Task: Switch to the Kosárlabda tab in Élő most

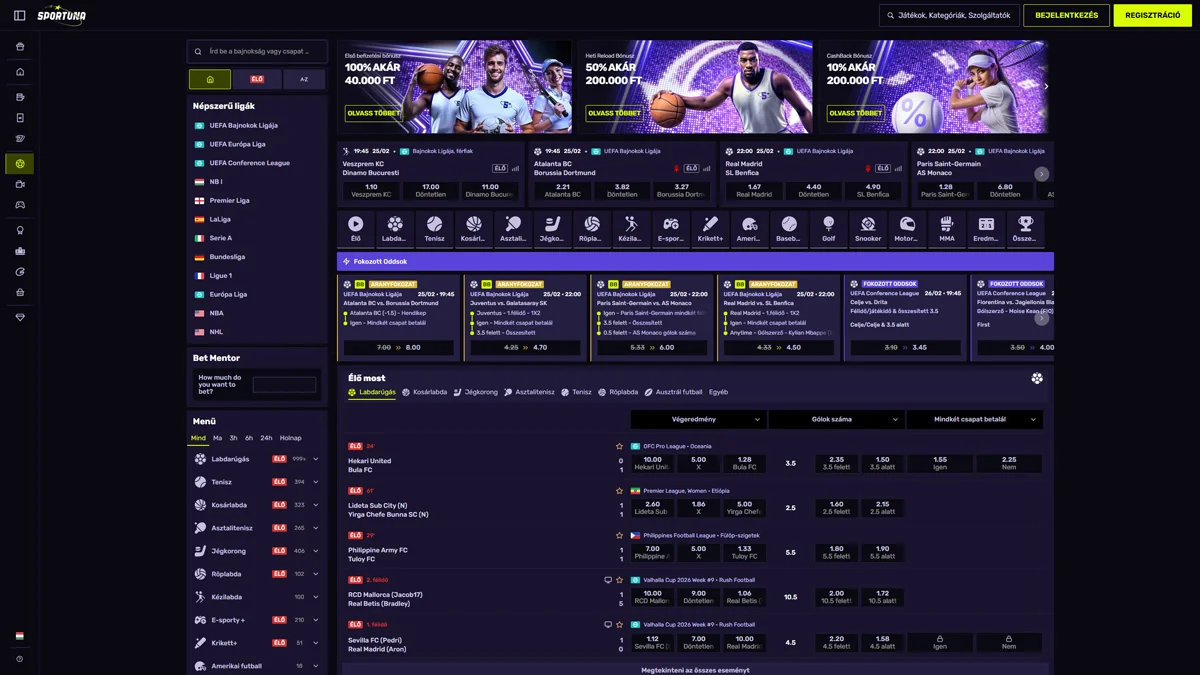Action: pyautogui.click(x=425, y=393)
